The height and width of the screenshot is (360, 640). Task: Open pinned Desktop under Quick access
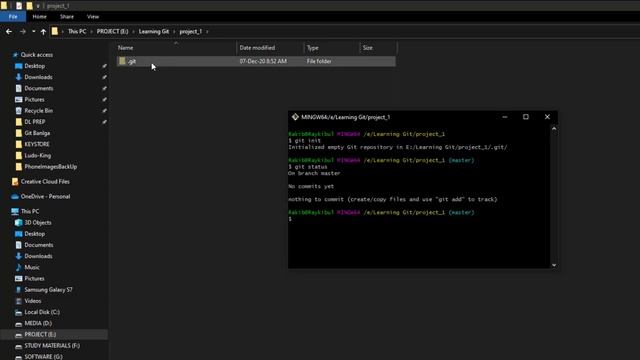pos(35,66)
